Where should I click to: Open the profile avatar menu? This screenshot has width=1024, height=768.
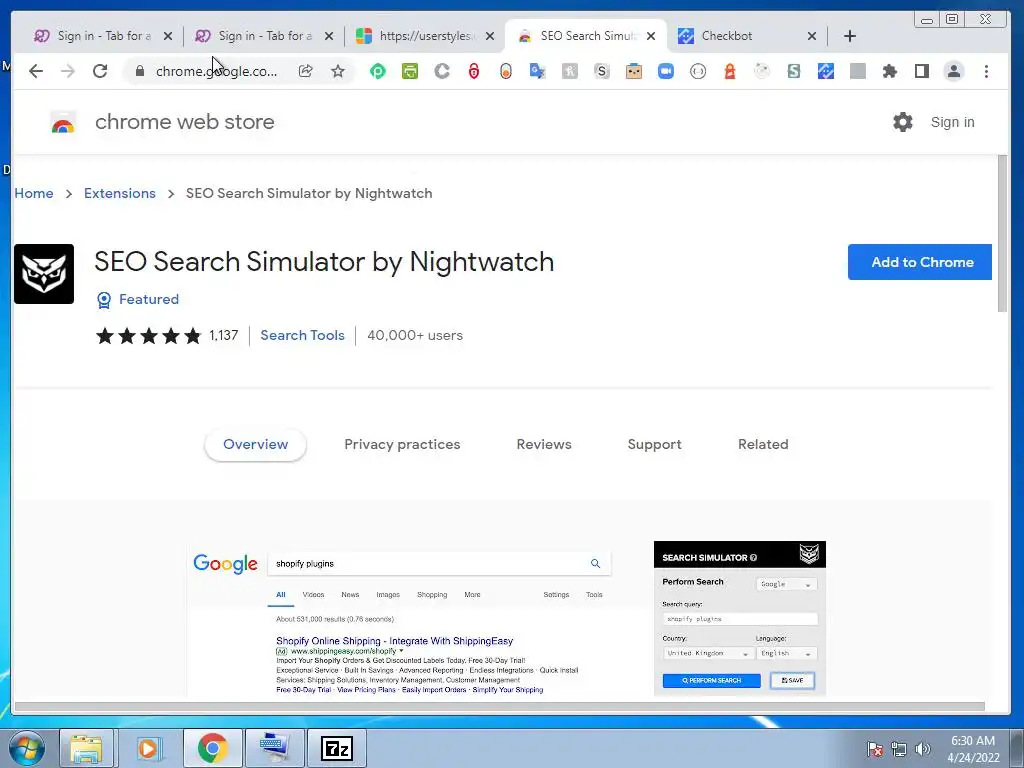click(x=953, y=71)
